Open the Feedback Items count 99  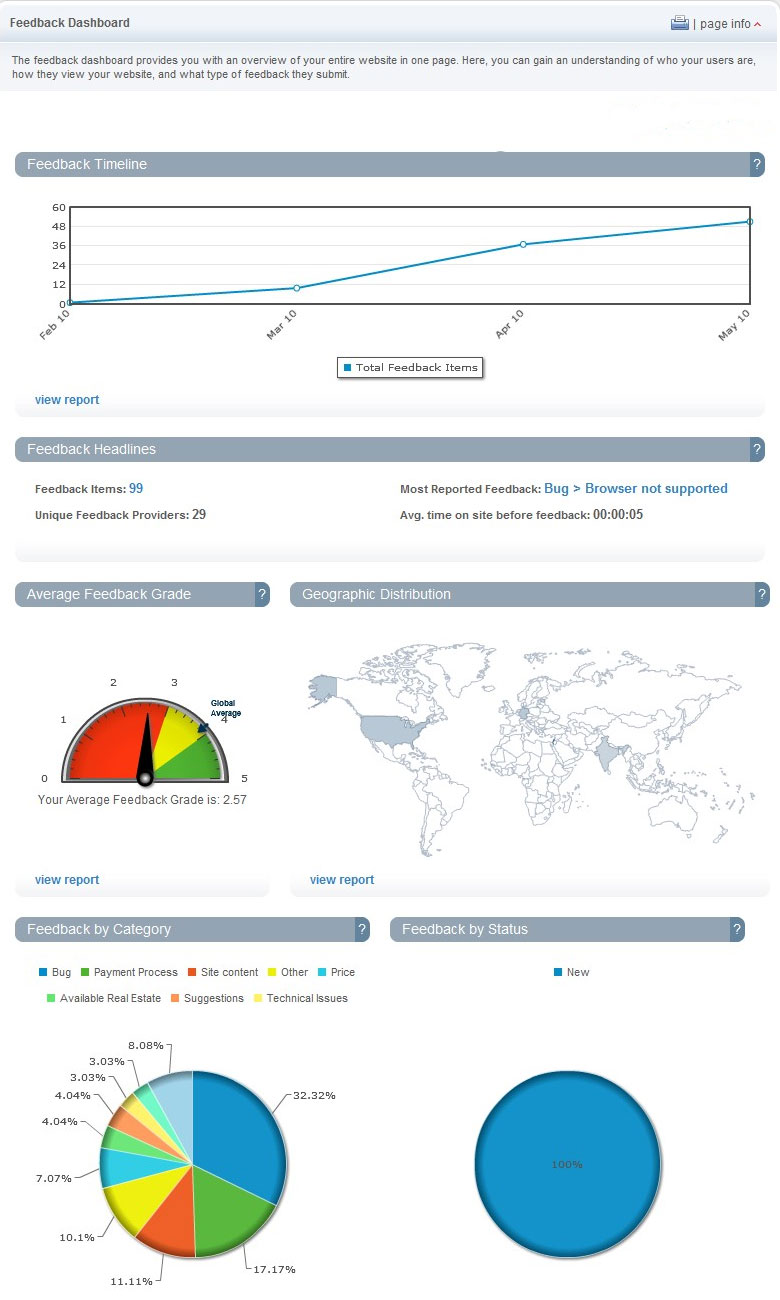coord(136,488)
